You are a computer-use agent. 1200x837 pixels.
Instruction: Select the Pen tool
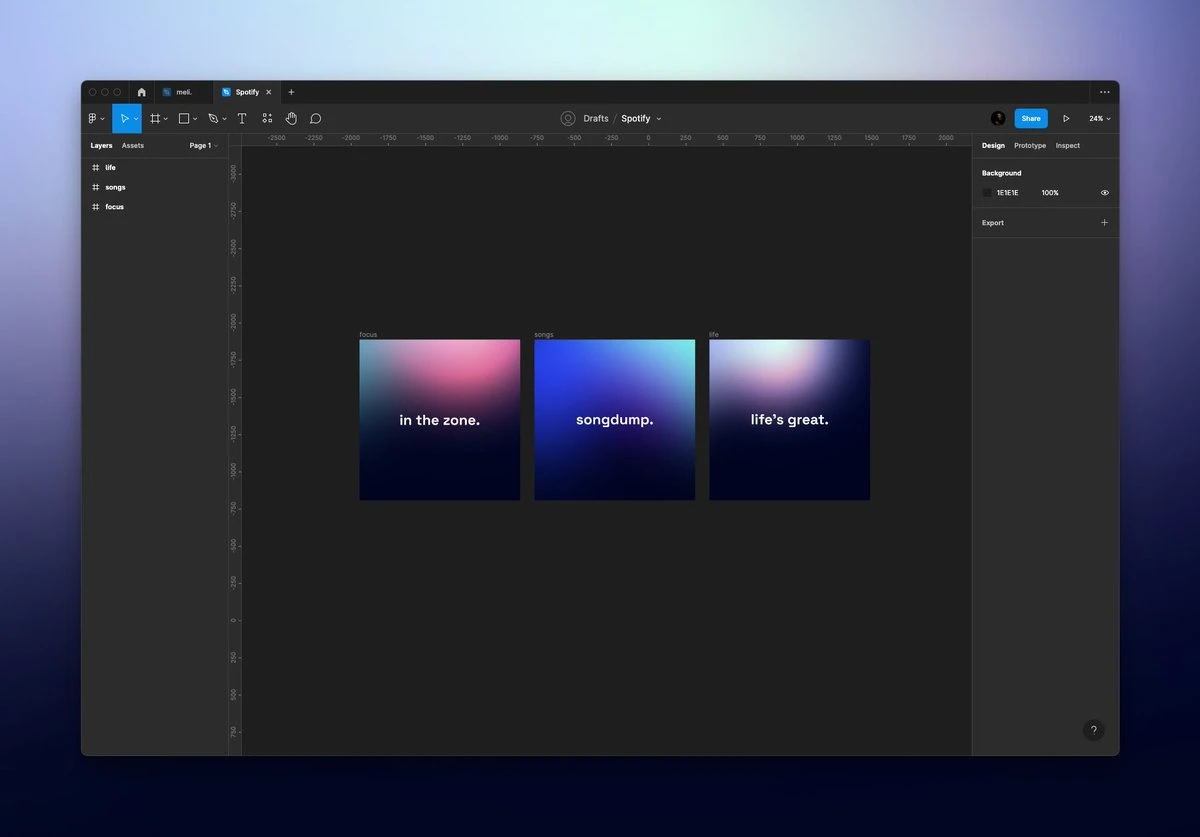point(213,118)
